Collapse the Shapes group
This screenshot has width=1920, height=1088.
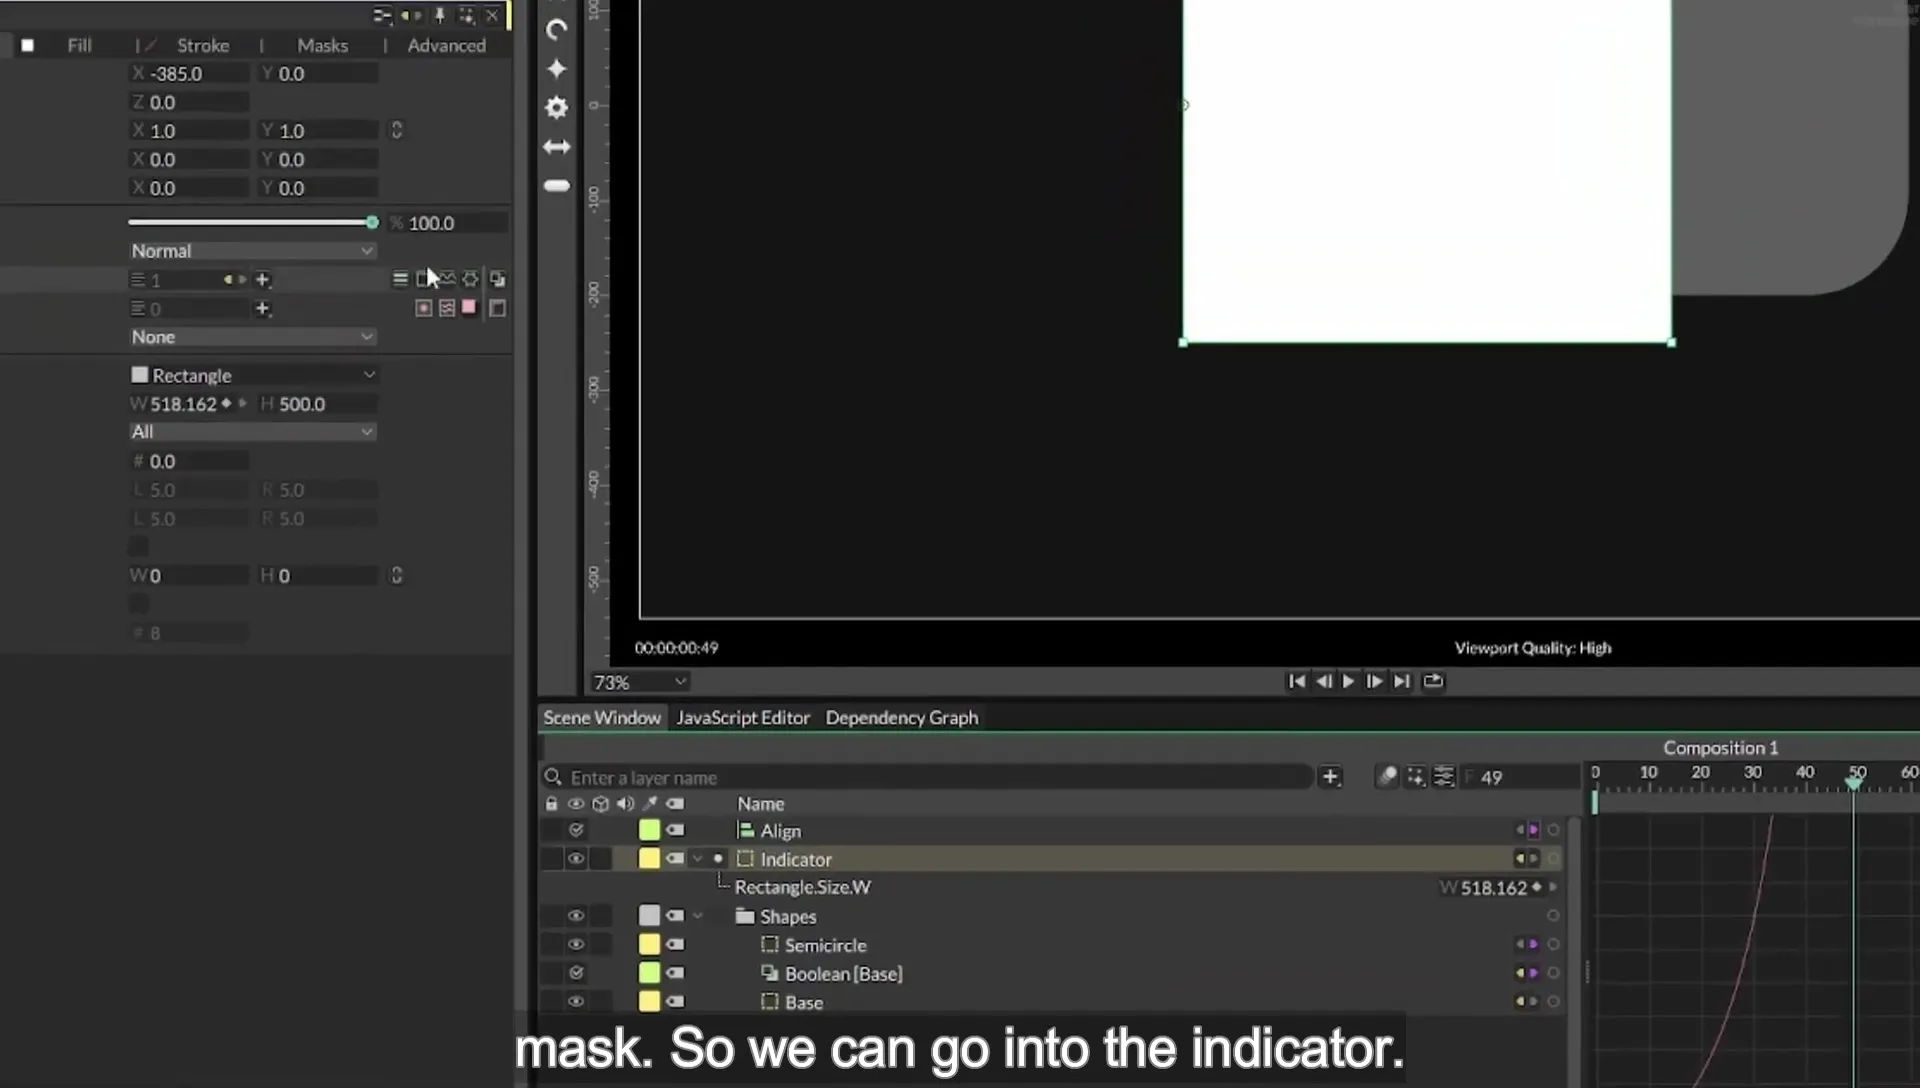(698, 916)
